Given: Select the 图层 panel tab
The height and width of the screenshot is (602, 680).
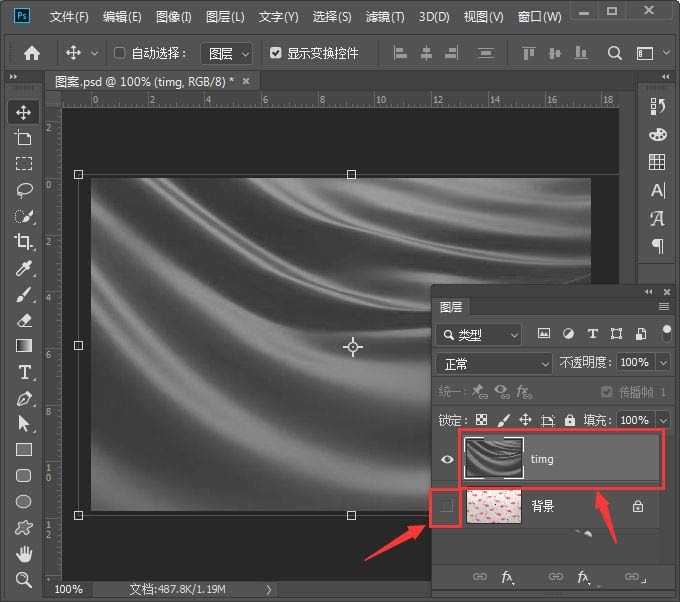Looking at the screenshot, I should tap(451, 307).
